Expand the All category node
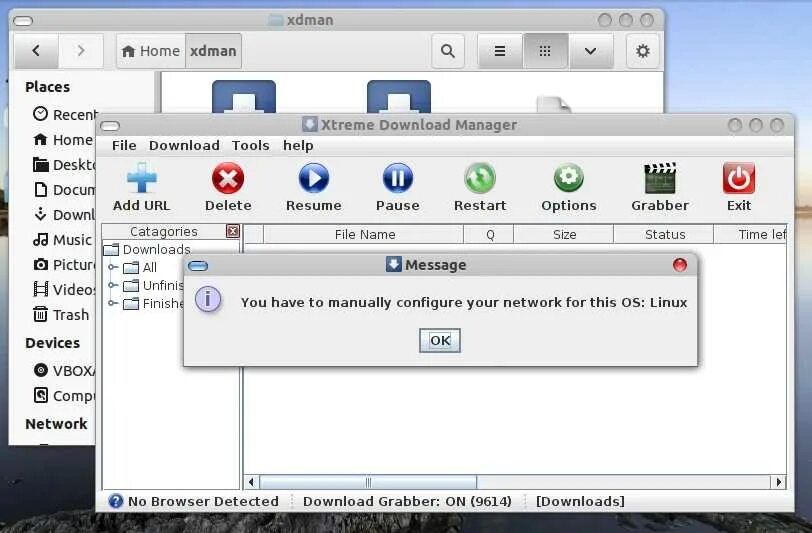Screen dimensions: 812x533 tap(113, 267)
